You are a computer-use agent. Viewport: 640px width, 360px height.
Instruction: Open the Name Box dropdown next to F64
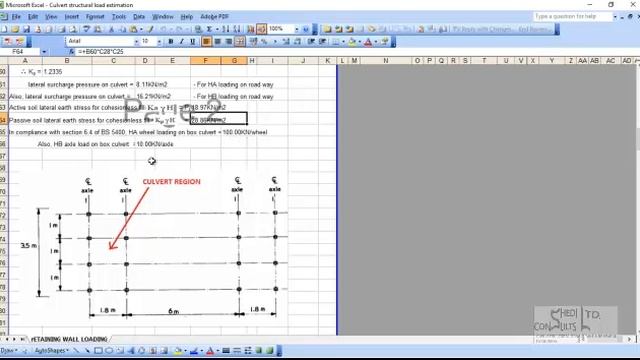[44, 52]
